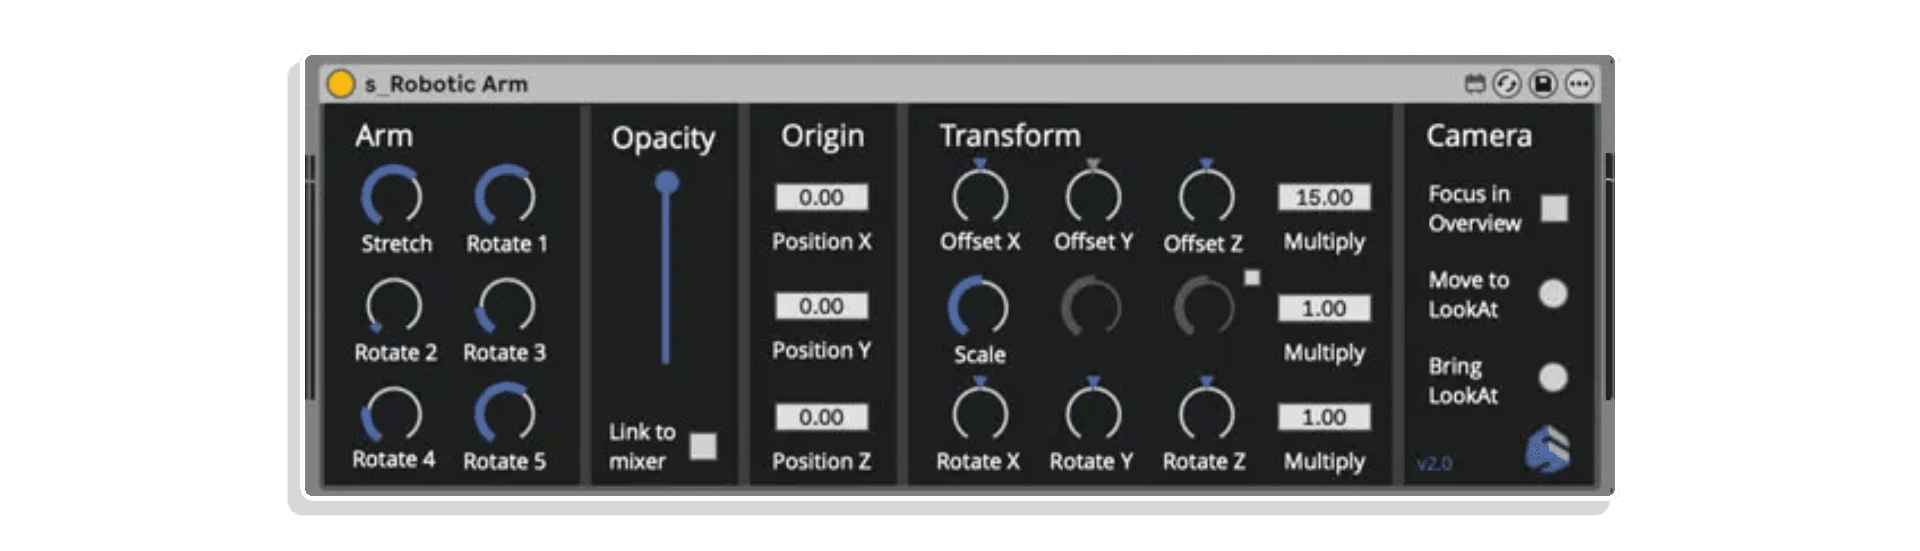The width and height of the screenshot is (1920, 551).
Task: Click the Opacity section heading
Action: (x=663, y=139)
